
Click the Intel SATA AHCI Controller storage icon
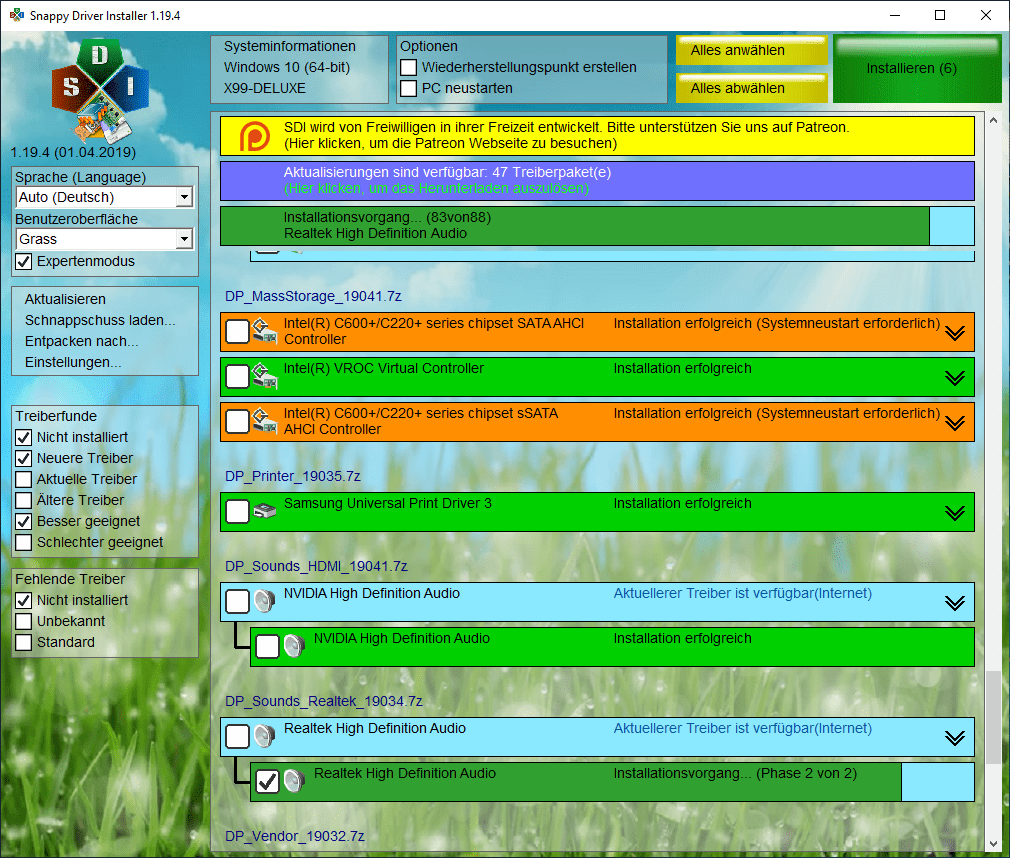point(263,331)
